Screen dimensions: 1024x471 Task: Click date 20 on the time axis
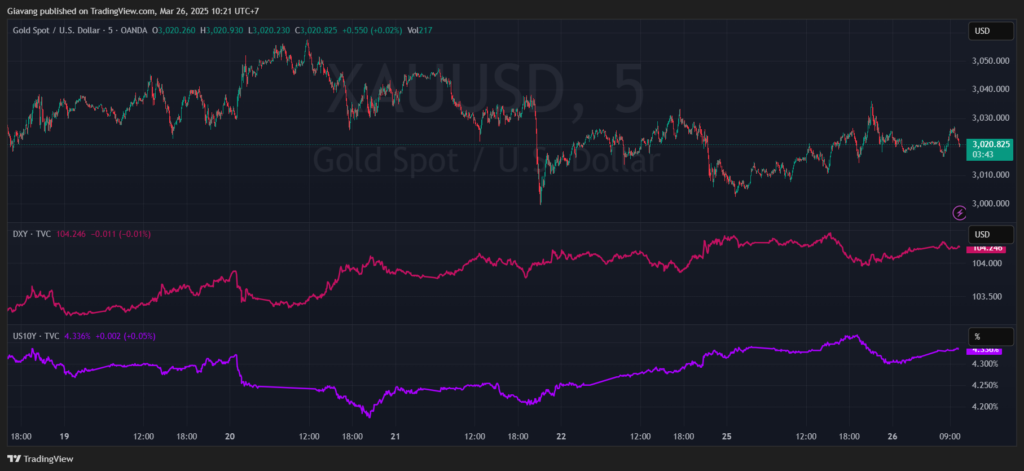(x=230, y=437)
